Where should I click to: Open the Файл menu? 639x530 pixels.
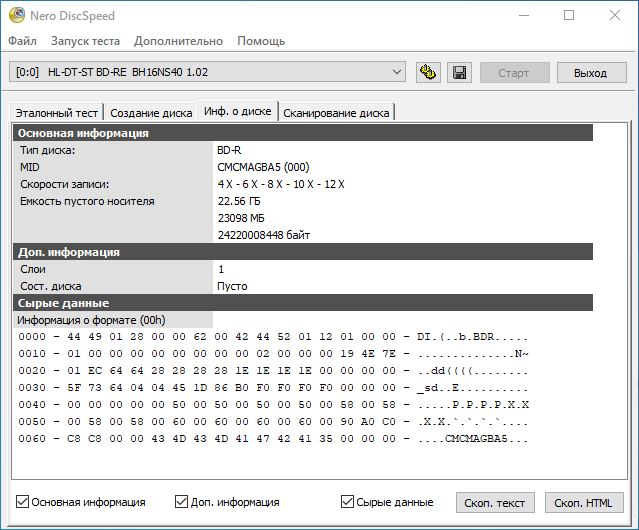click(22, 41)
